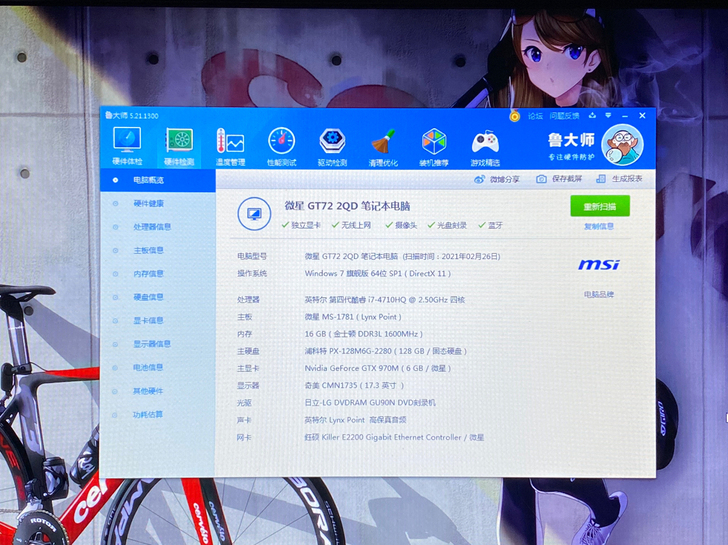Click the gold medal icon in title bar
This screenshot has width=728, height=545.
pyautogui.click(x=514, y=116)
